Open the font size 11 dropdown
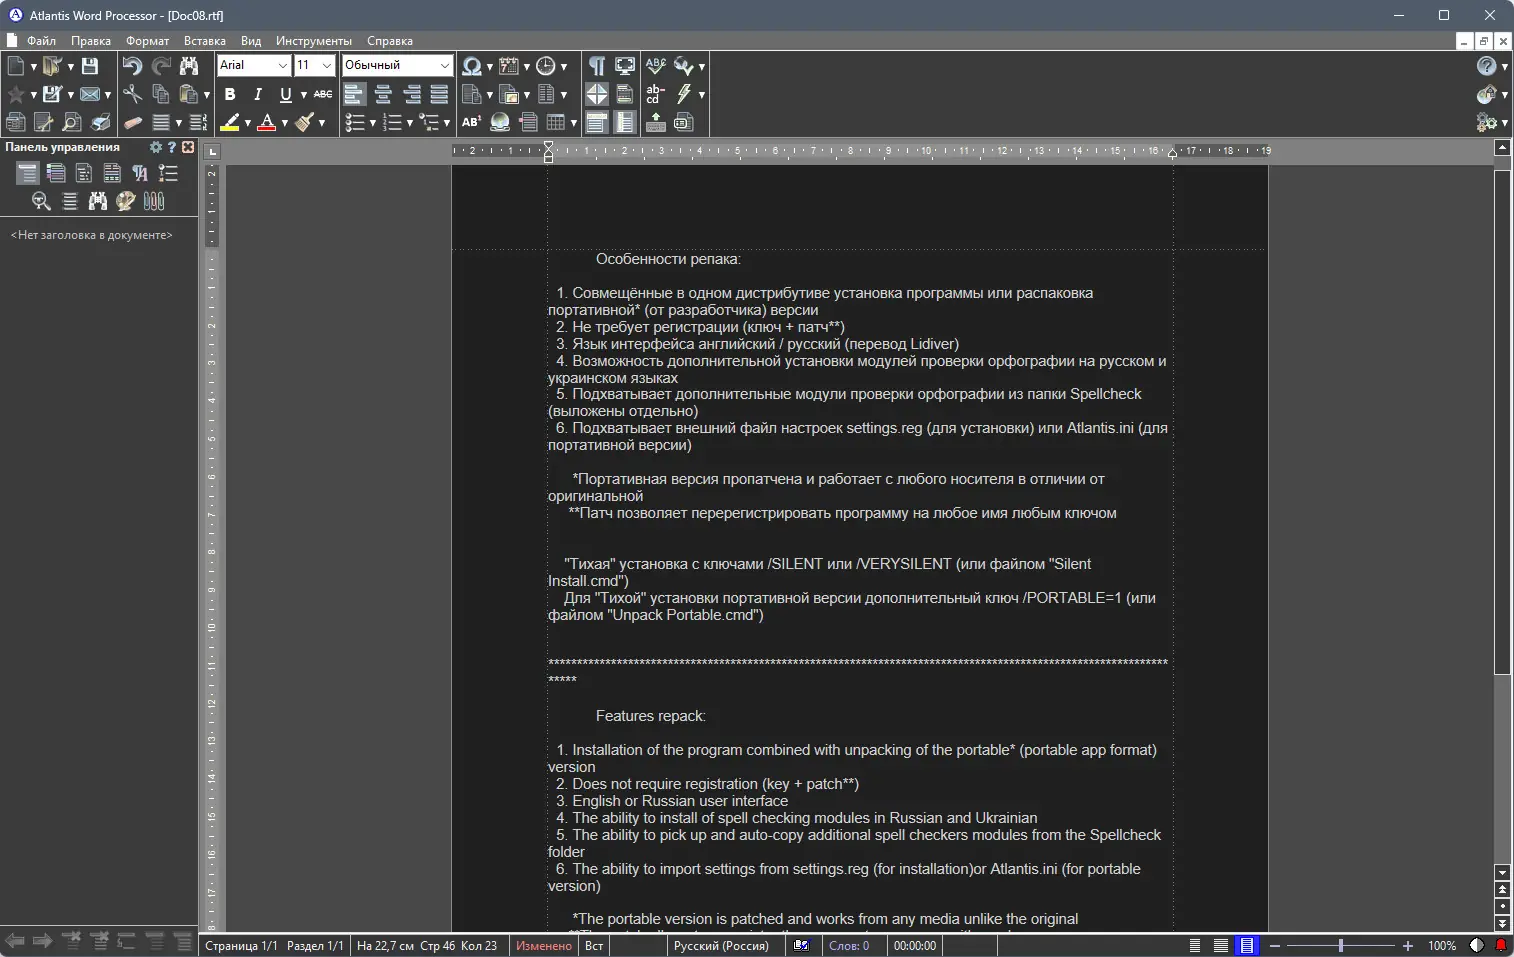Image resolution: width=1514 pixels, height=957 pixels. pos(327,65)
